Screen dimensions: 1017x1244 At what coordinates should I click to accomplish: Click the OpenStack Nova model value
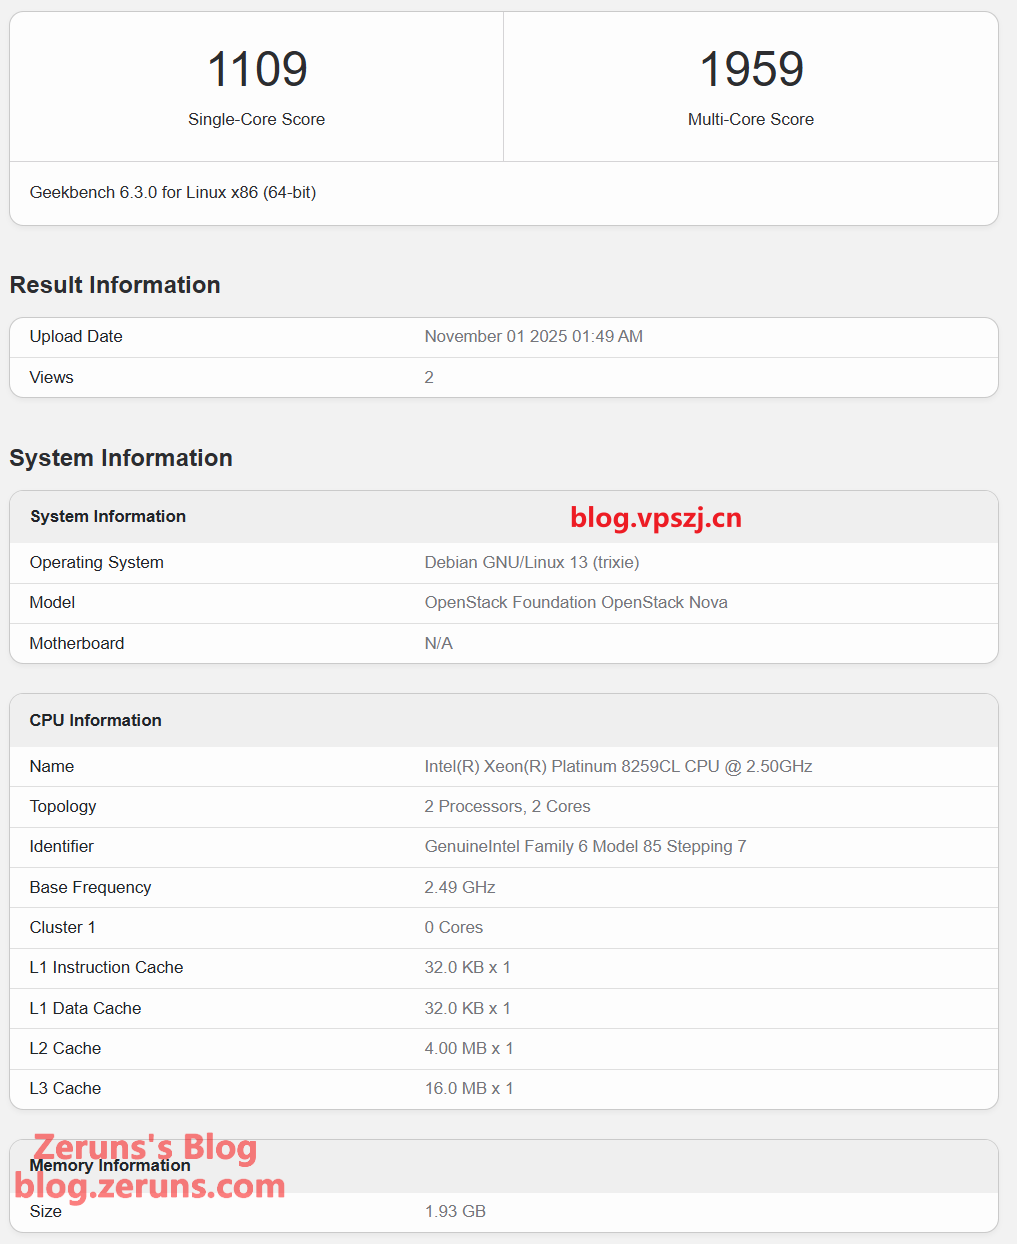pyautogui.click(x=575, y=602)
